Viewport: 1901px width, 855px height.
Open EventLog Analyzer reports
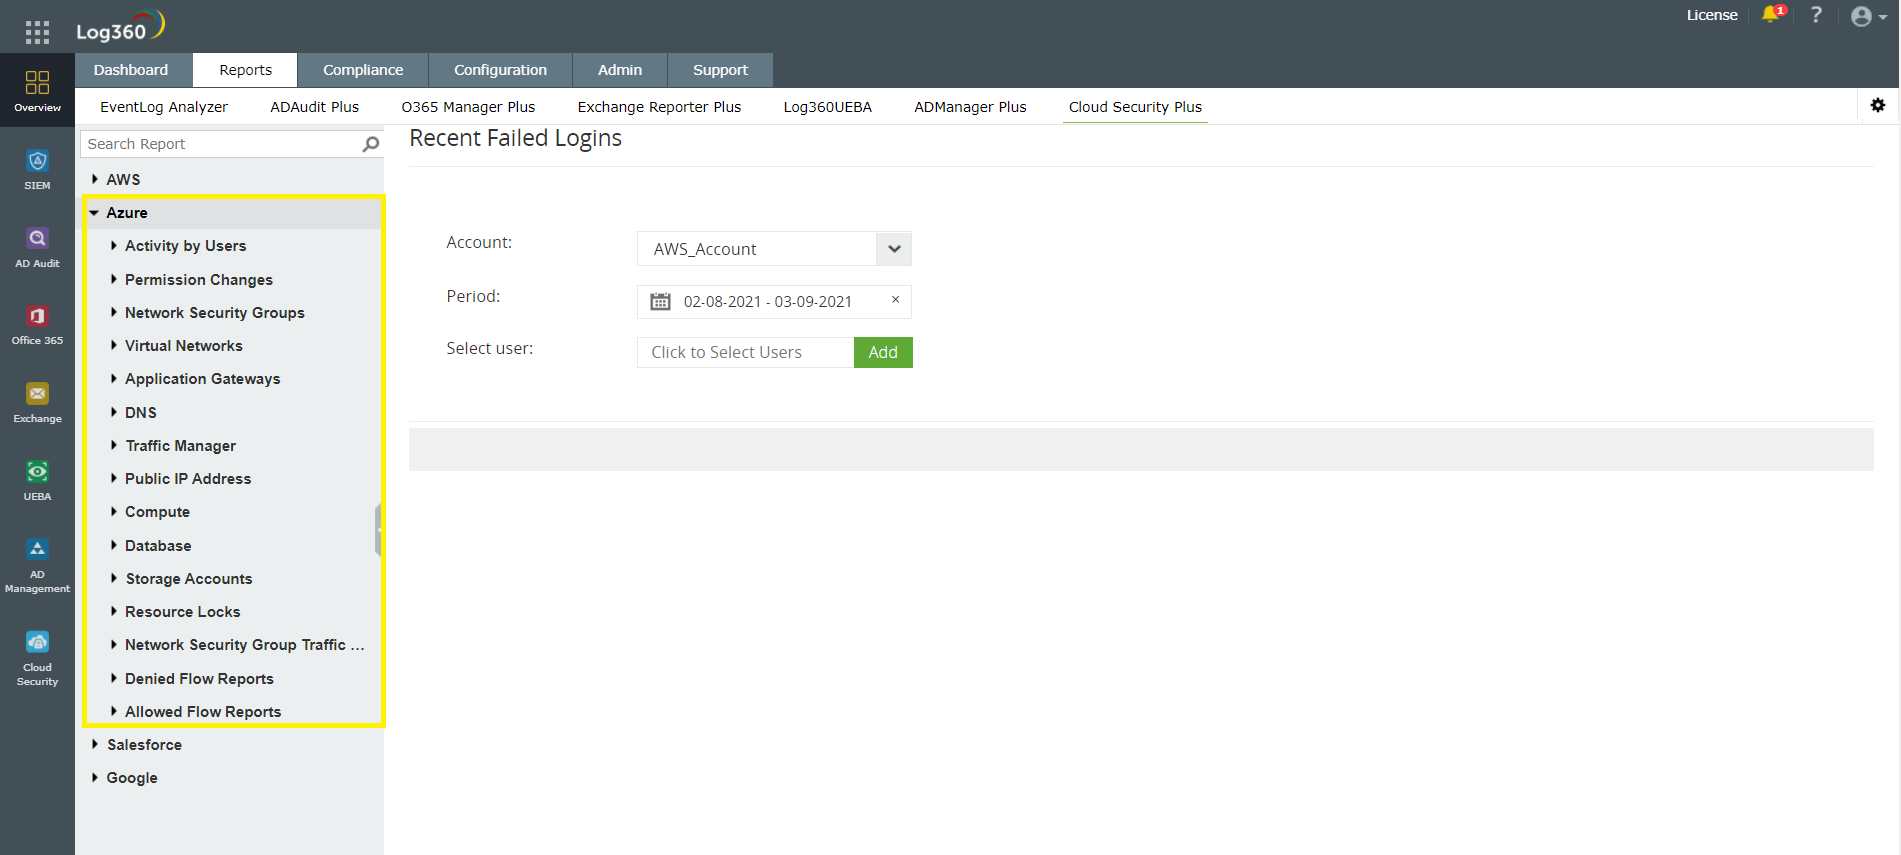click(x=164, y=107)
